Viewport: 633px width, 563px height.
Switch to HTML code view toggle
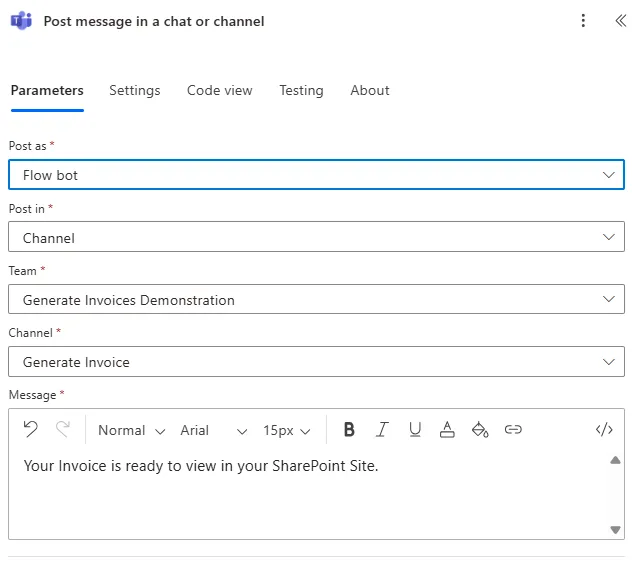[604, 430]
